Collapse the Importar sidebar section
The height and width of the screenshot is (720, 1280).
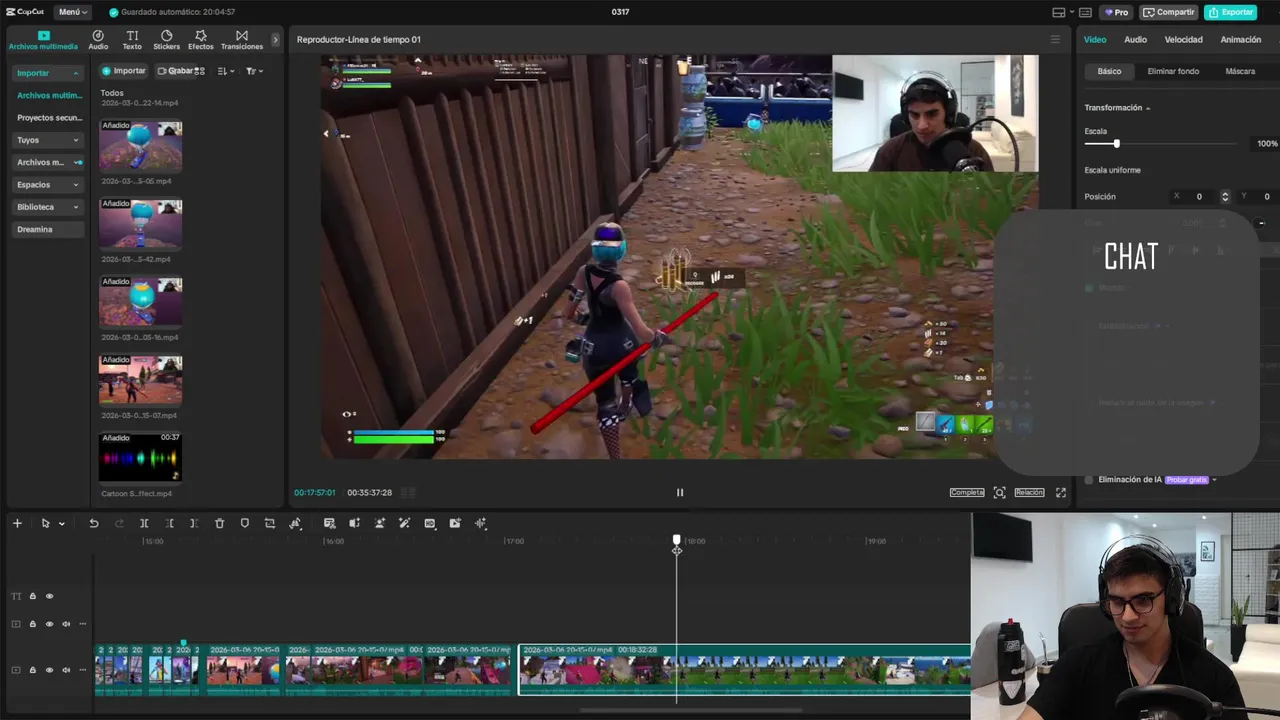[x=76, y=73]
